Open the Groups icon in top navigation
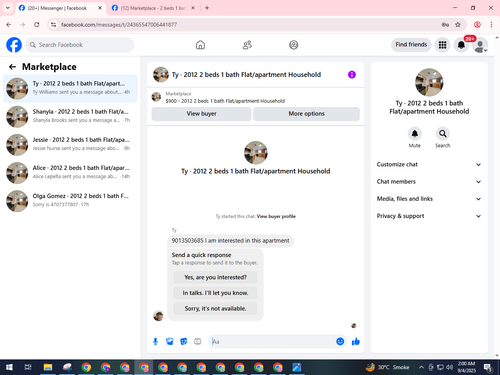This screenshot has height=375, width=500. click(x=293, y=45)
